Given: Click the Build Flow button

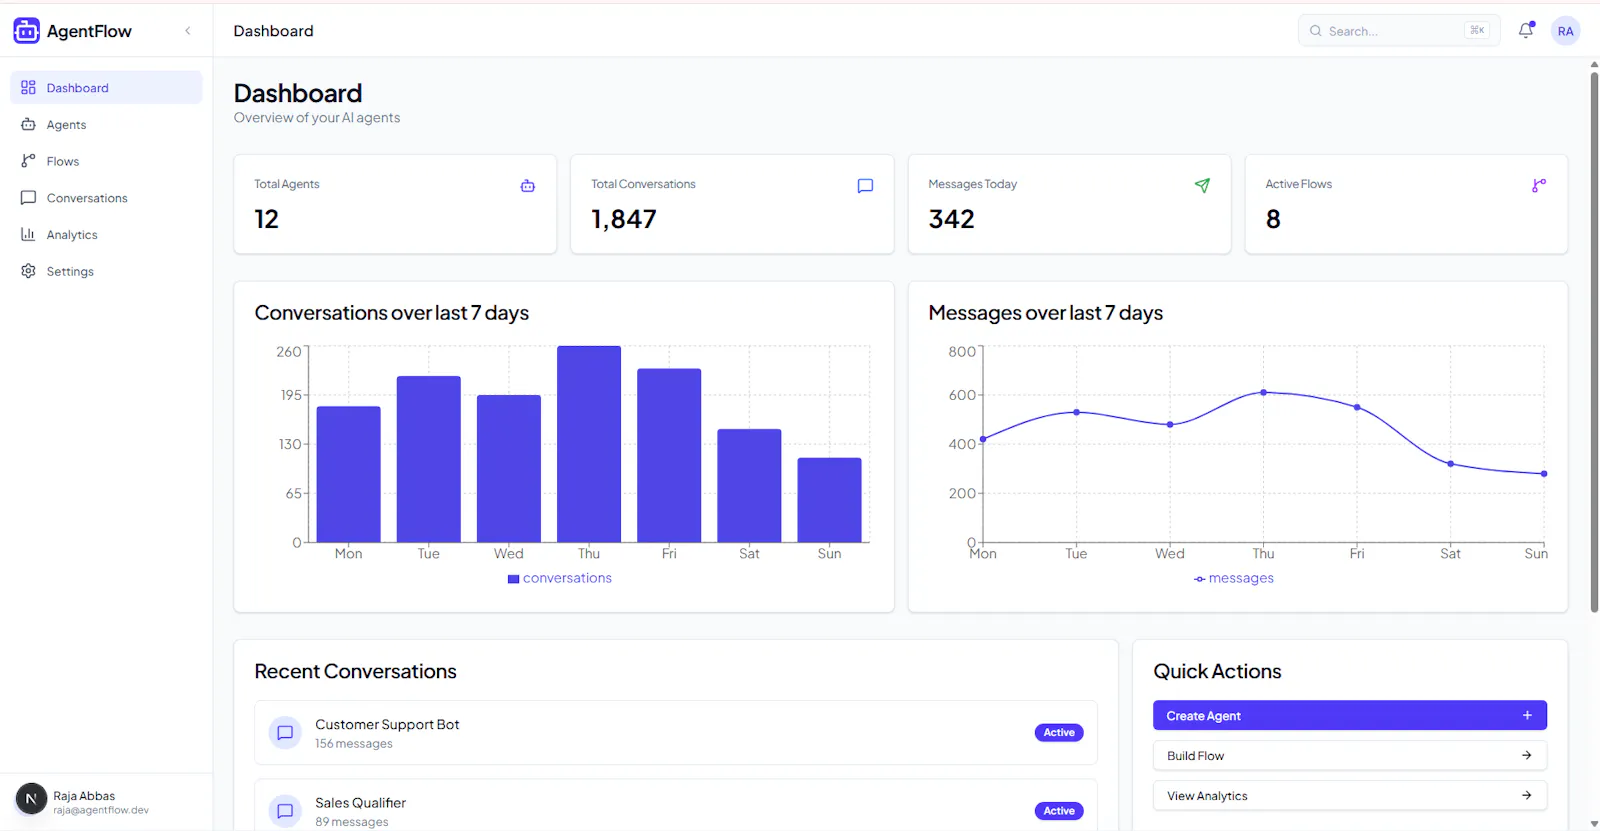Looking at the screenshot, I should pyautogui.click(x=1350, y=756).
